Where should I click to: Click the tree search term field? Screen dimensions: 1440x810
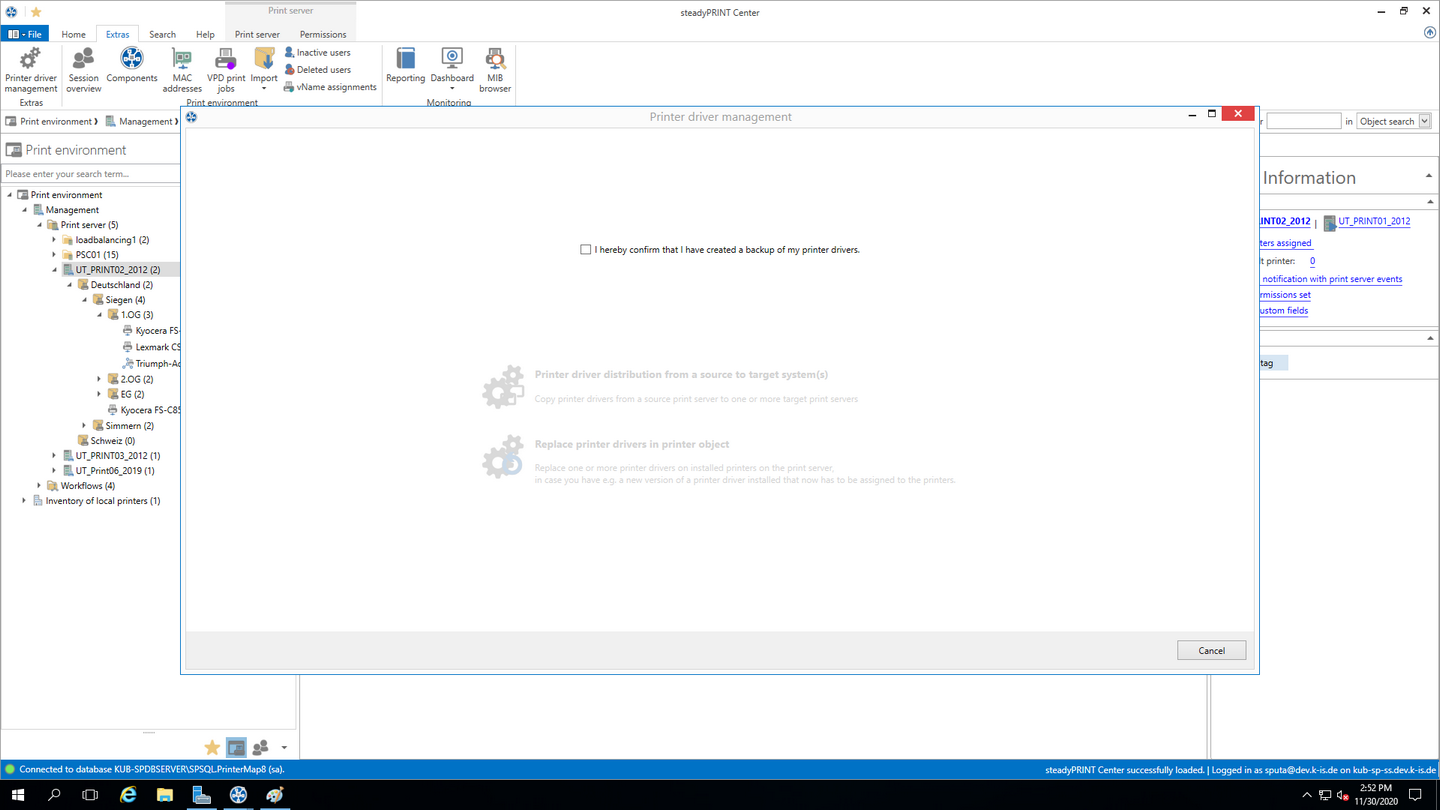tap(90, 174)
